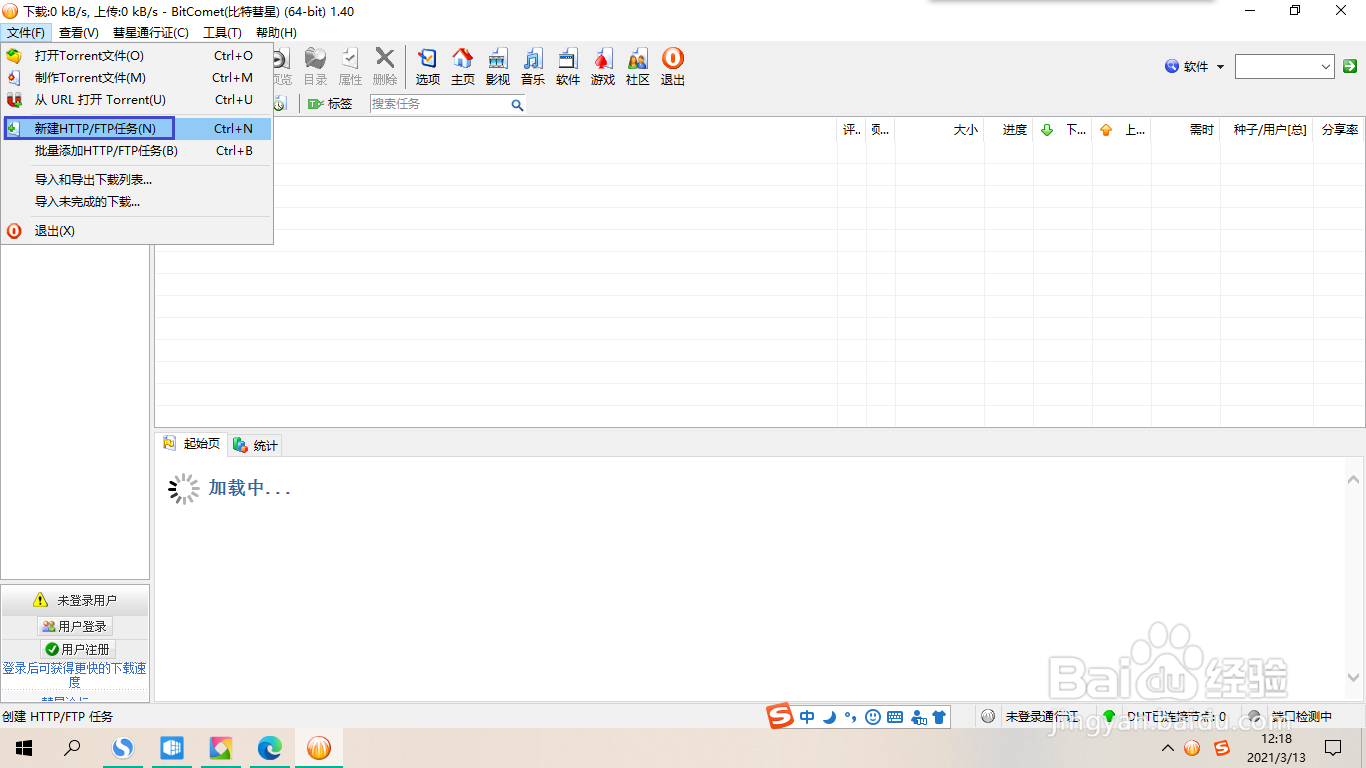
Task: Open the 游戏 games icon
Action: click(x=603, y=67)
